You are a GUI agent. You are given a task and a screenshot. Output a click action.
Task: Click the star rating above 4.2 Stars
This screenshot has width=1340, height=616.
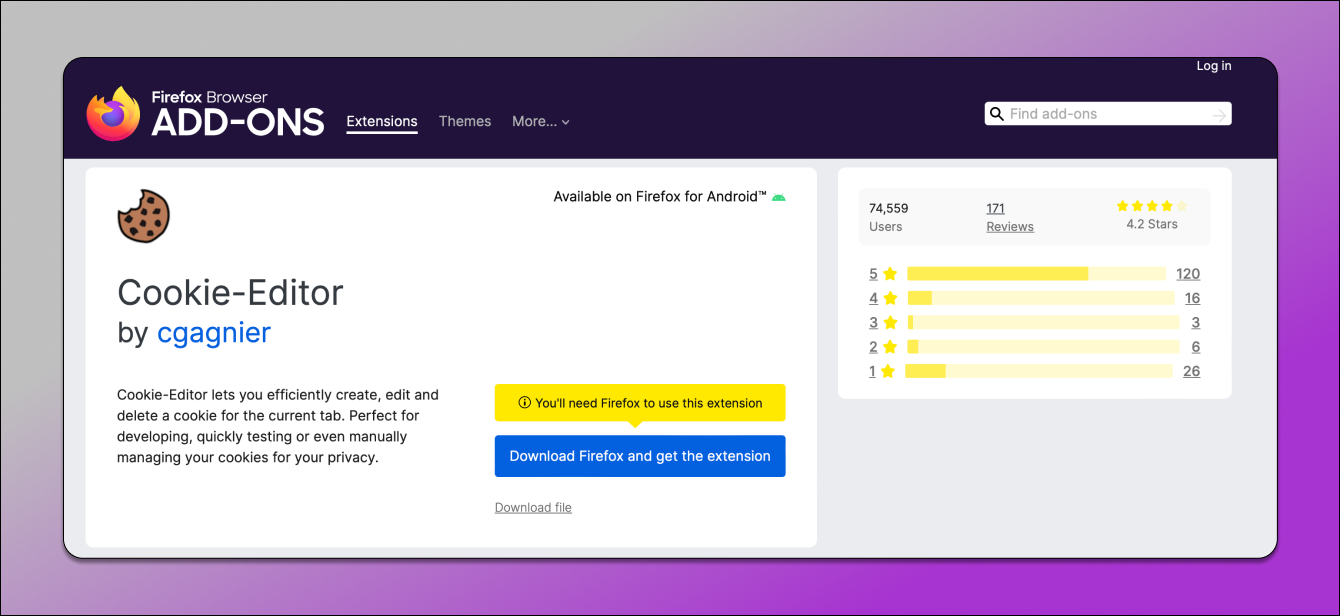1152,206
